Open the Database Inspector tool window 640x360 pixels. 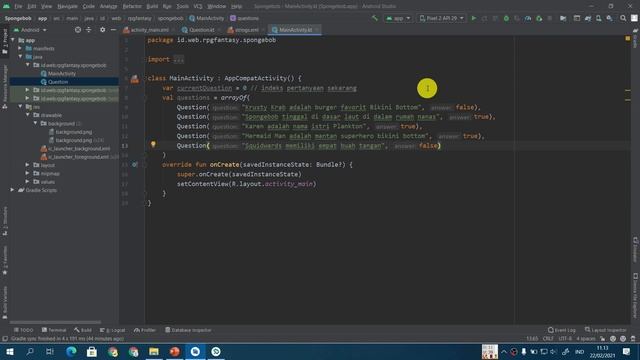click(x=188, y=330)
